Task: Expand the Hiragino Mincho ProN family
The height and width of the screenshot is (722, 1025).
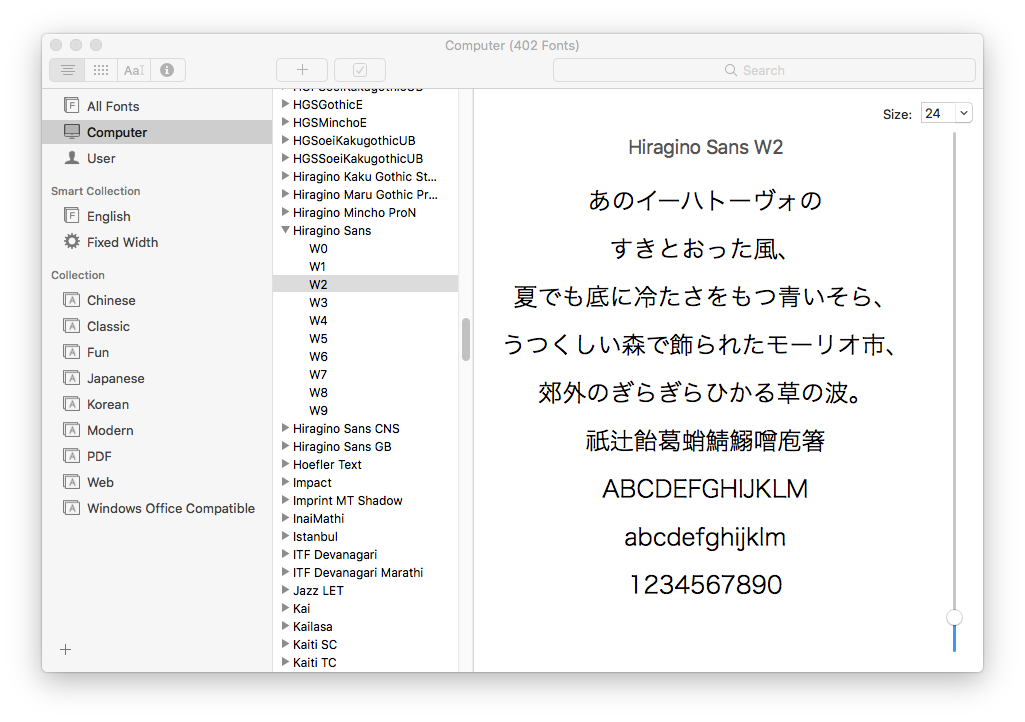Action: point(285,212)
